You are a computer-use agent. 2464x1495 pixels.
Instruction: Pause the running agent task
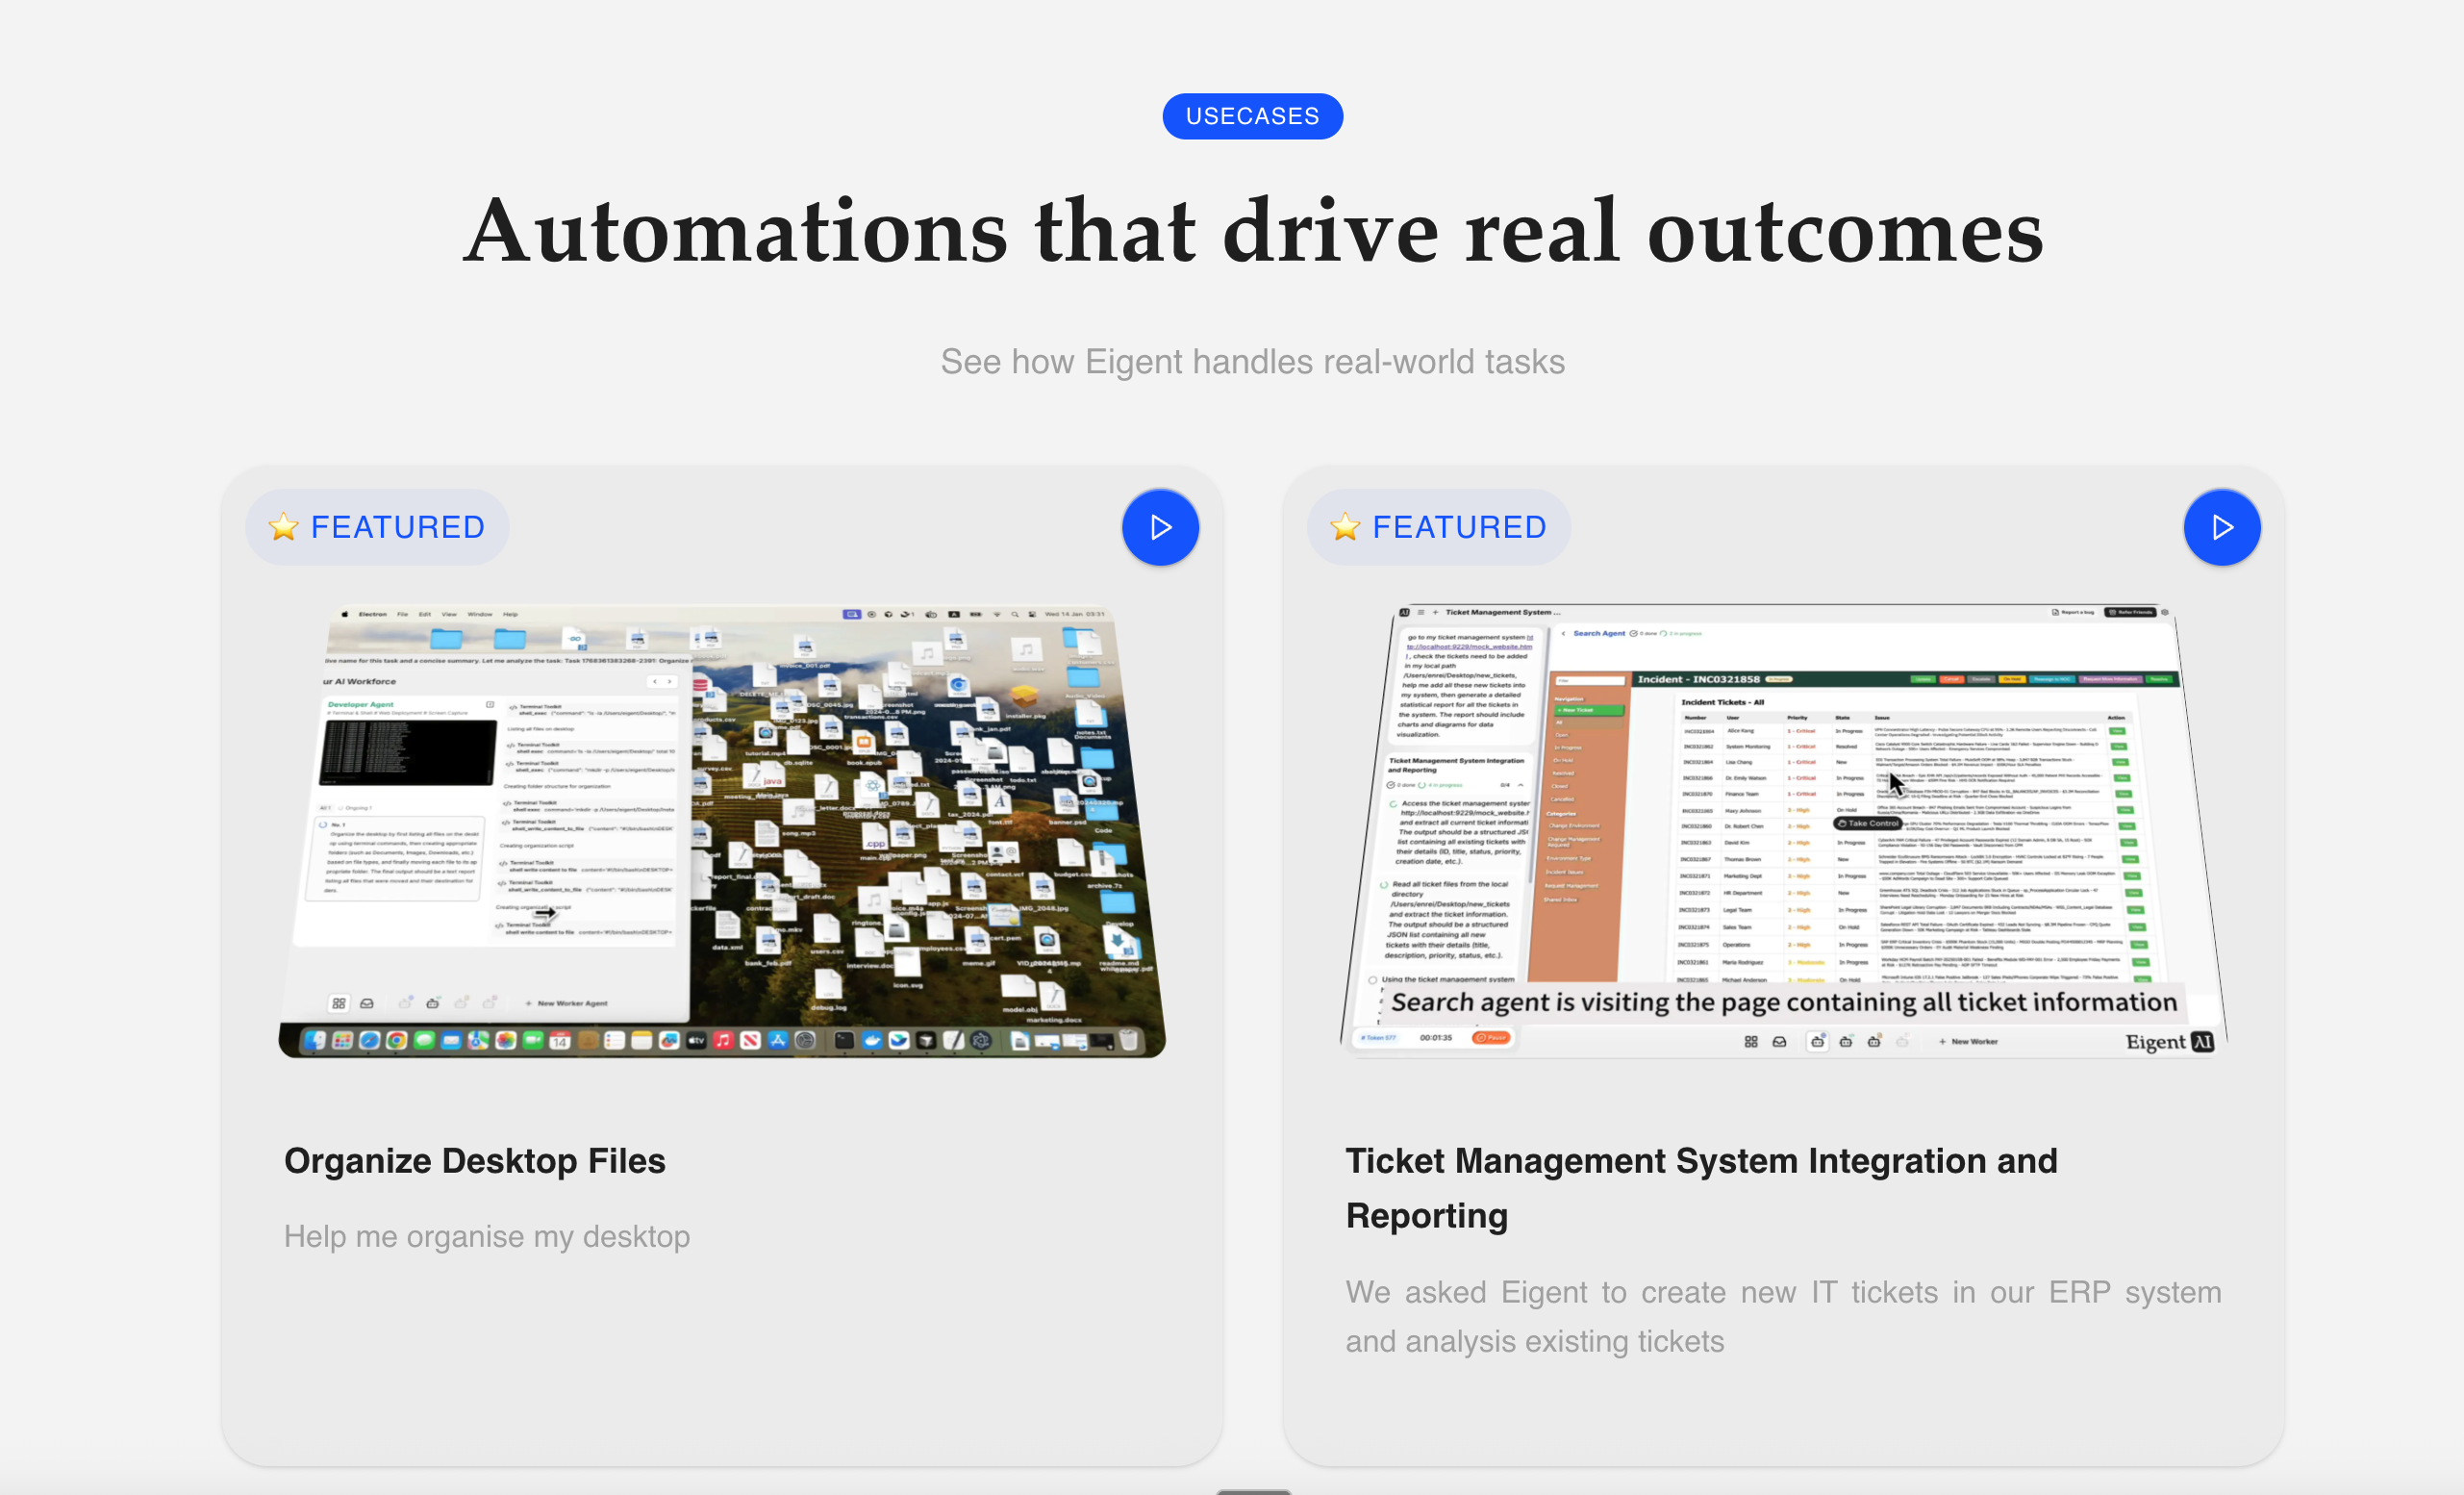[1492, 1038]
